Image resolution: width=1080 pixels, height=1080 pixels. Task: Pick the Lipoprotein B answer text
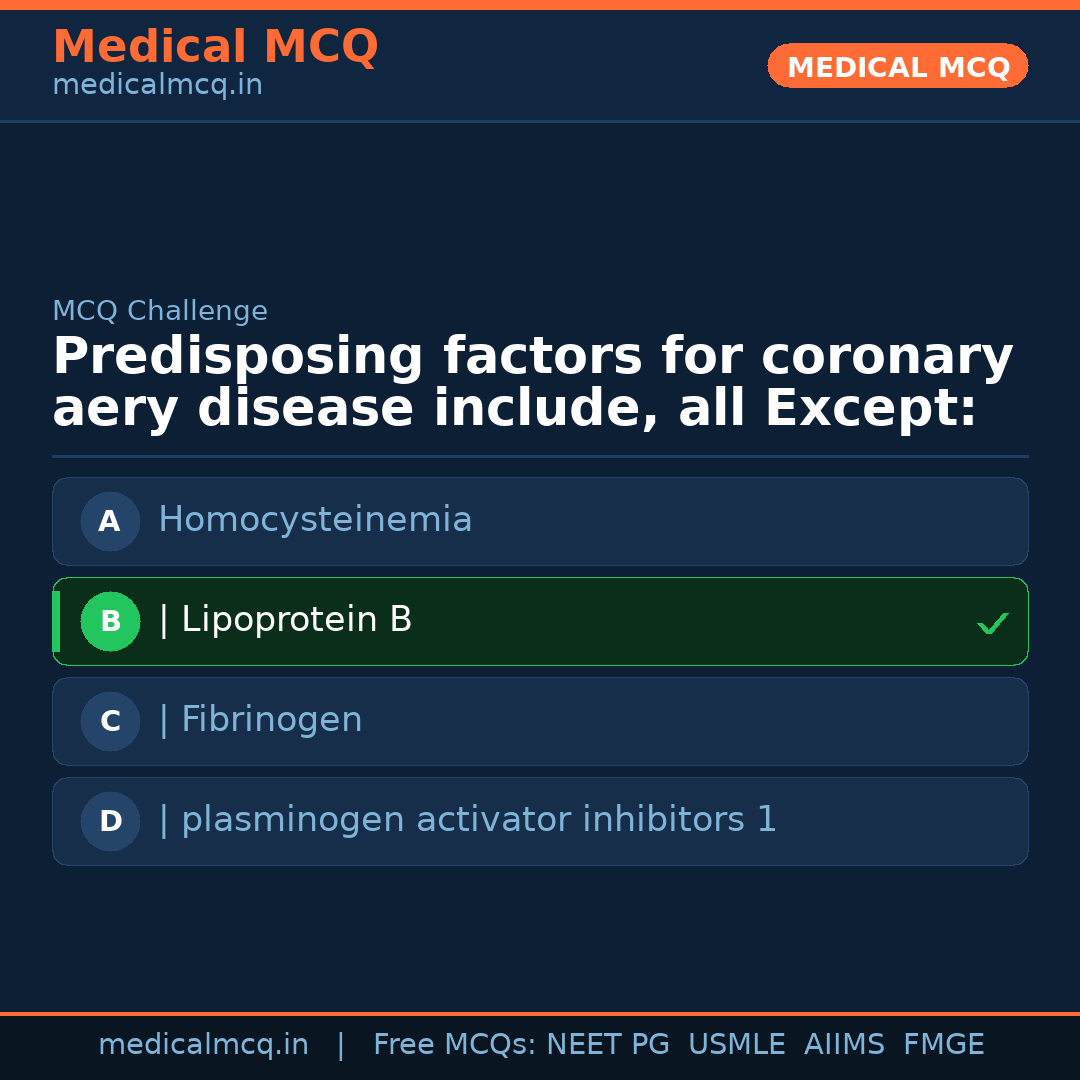click(296, 620)
